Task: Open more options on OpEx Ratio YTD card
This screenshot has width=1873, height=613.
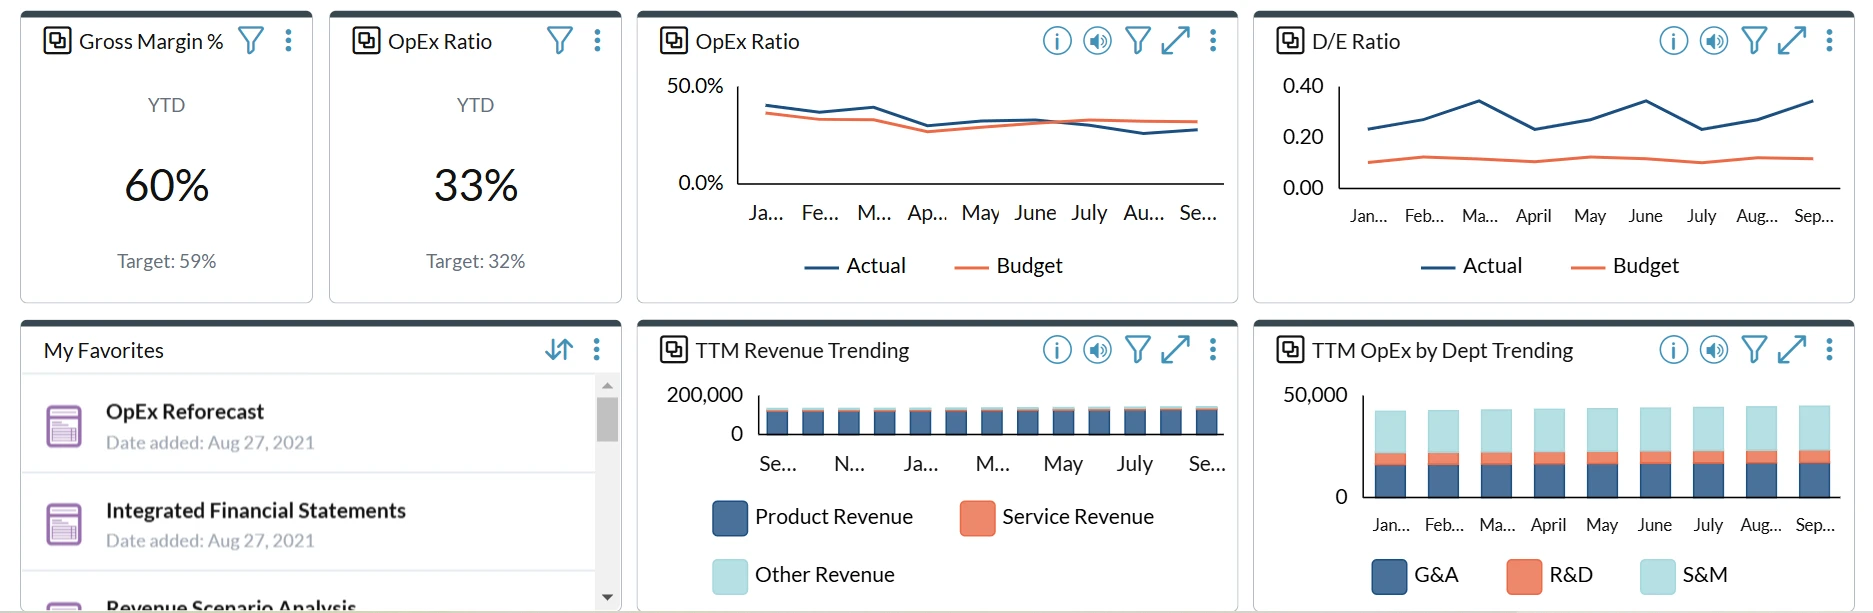Action: click(598, 41)
